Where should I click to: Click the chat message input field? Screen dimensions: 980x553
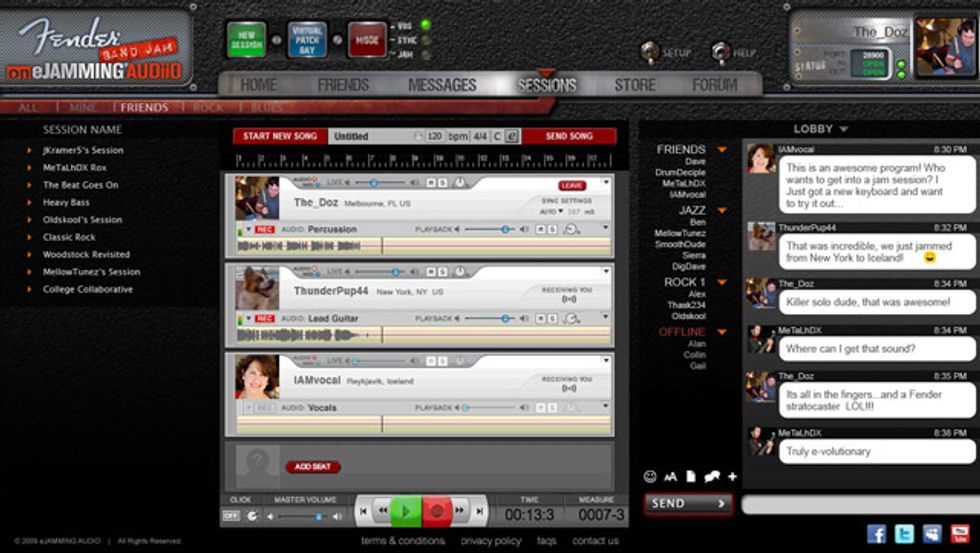pos(861,504)
